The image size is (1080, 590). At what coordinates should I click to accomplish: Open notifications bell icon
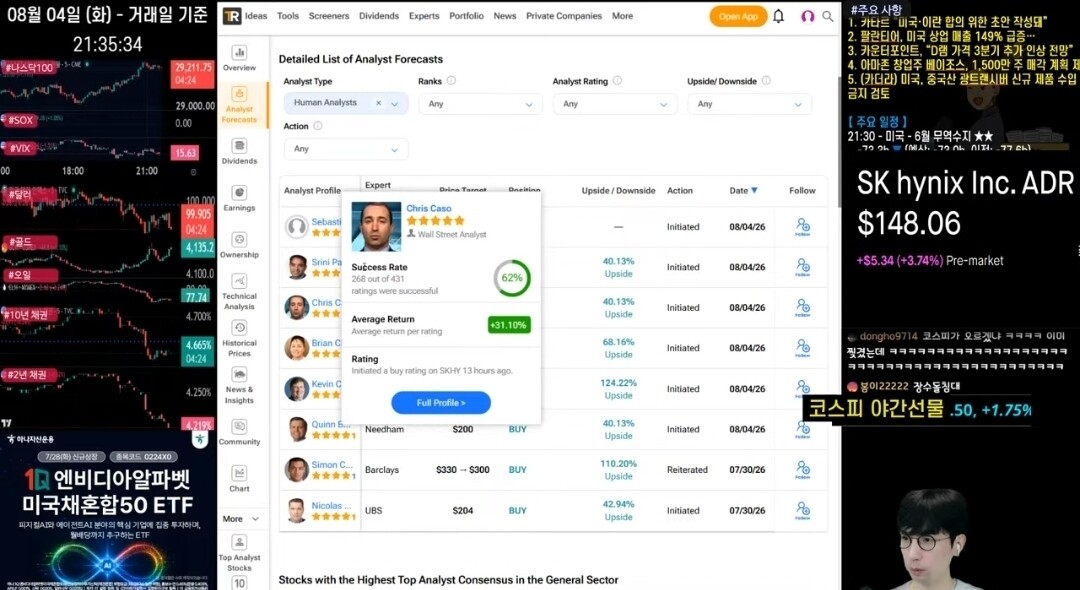point(778,16)
